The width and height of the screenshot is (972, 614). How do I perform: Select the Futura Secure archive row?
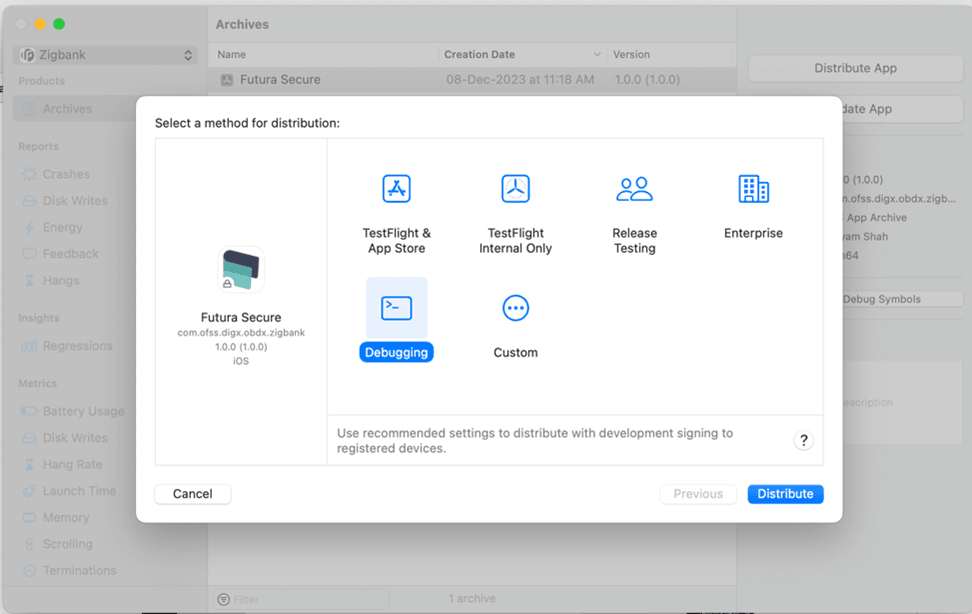[x=472, y=79]
